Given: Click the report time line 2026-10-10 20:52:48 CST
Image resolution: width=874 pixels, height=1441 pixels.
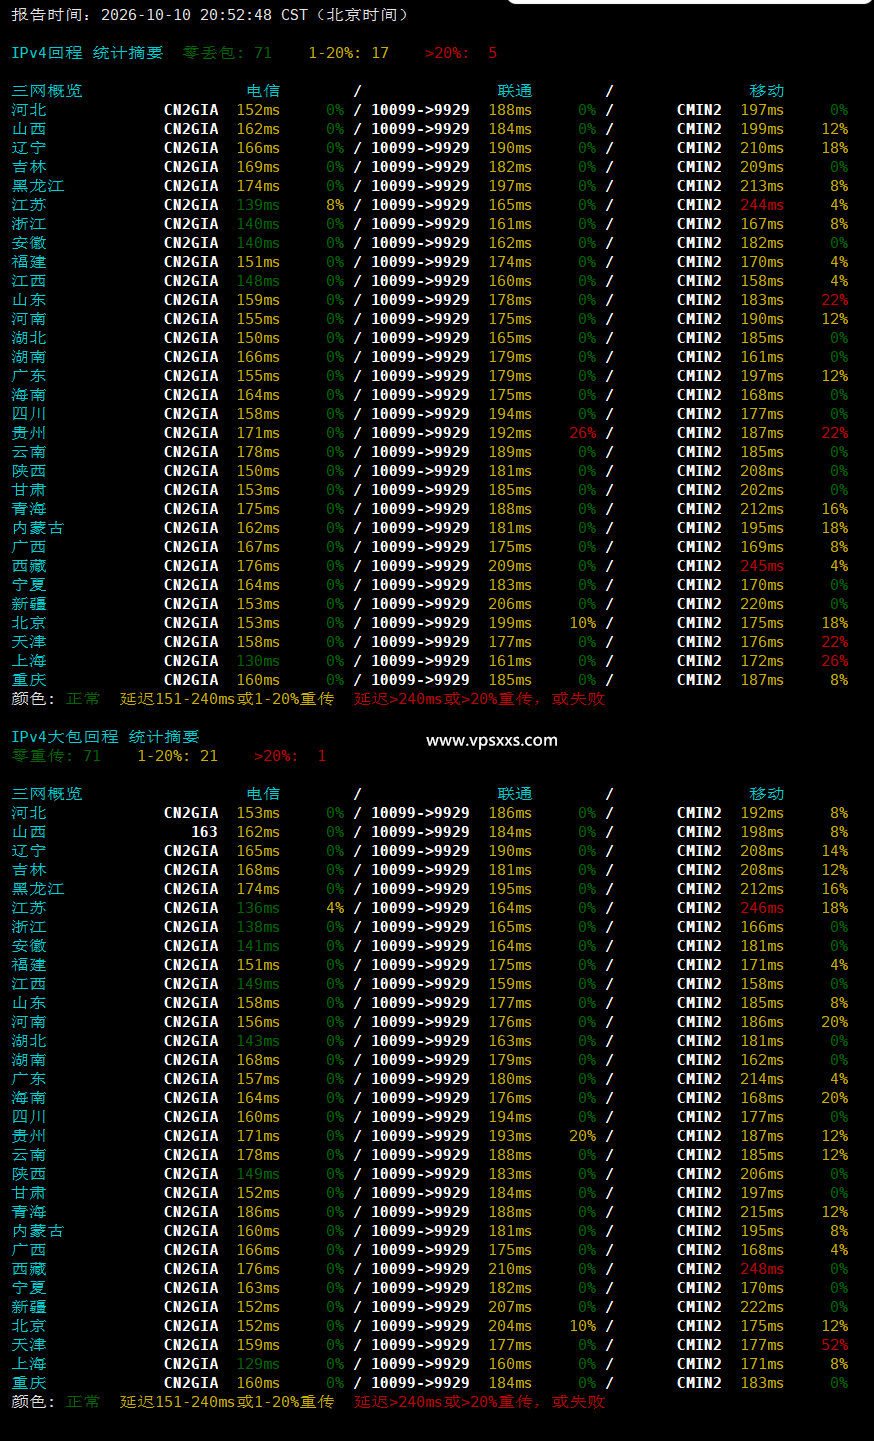Looking at the screenshot, I should 210,15.
